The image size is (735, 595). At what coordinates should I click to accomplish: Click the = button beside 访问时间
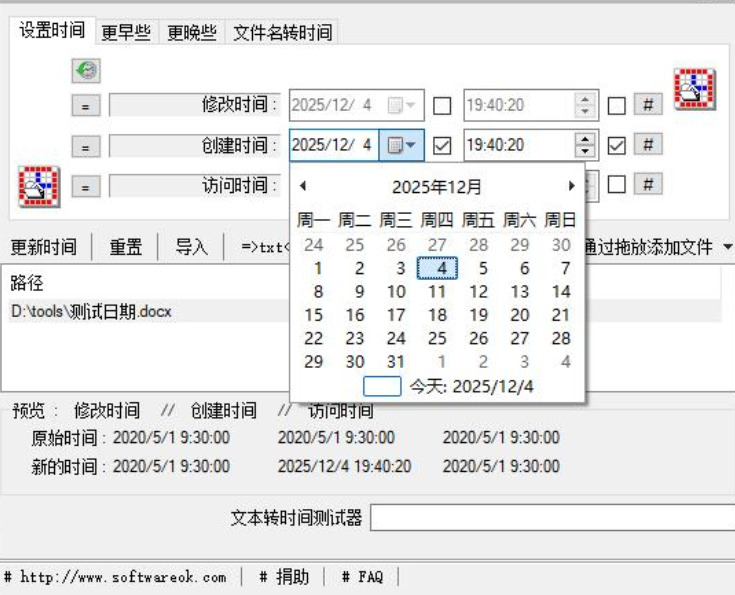tap(86, 187)
